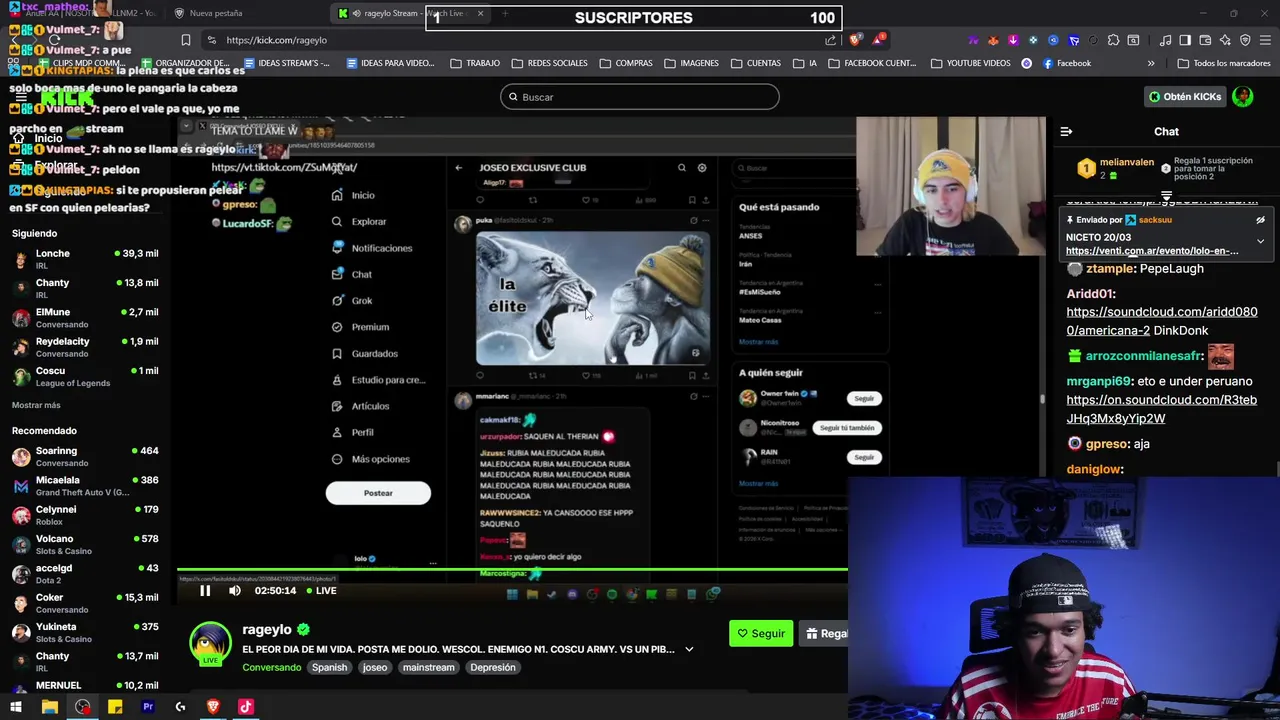
Task: Click the Obtén KICKs button
Action: [x=1185, y=97]
